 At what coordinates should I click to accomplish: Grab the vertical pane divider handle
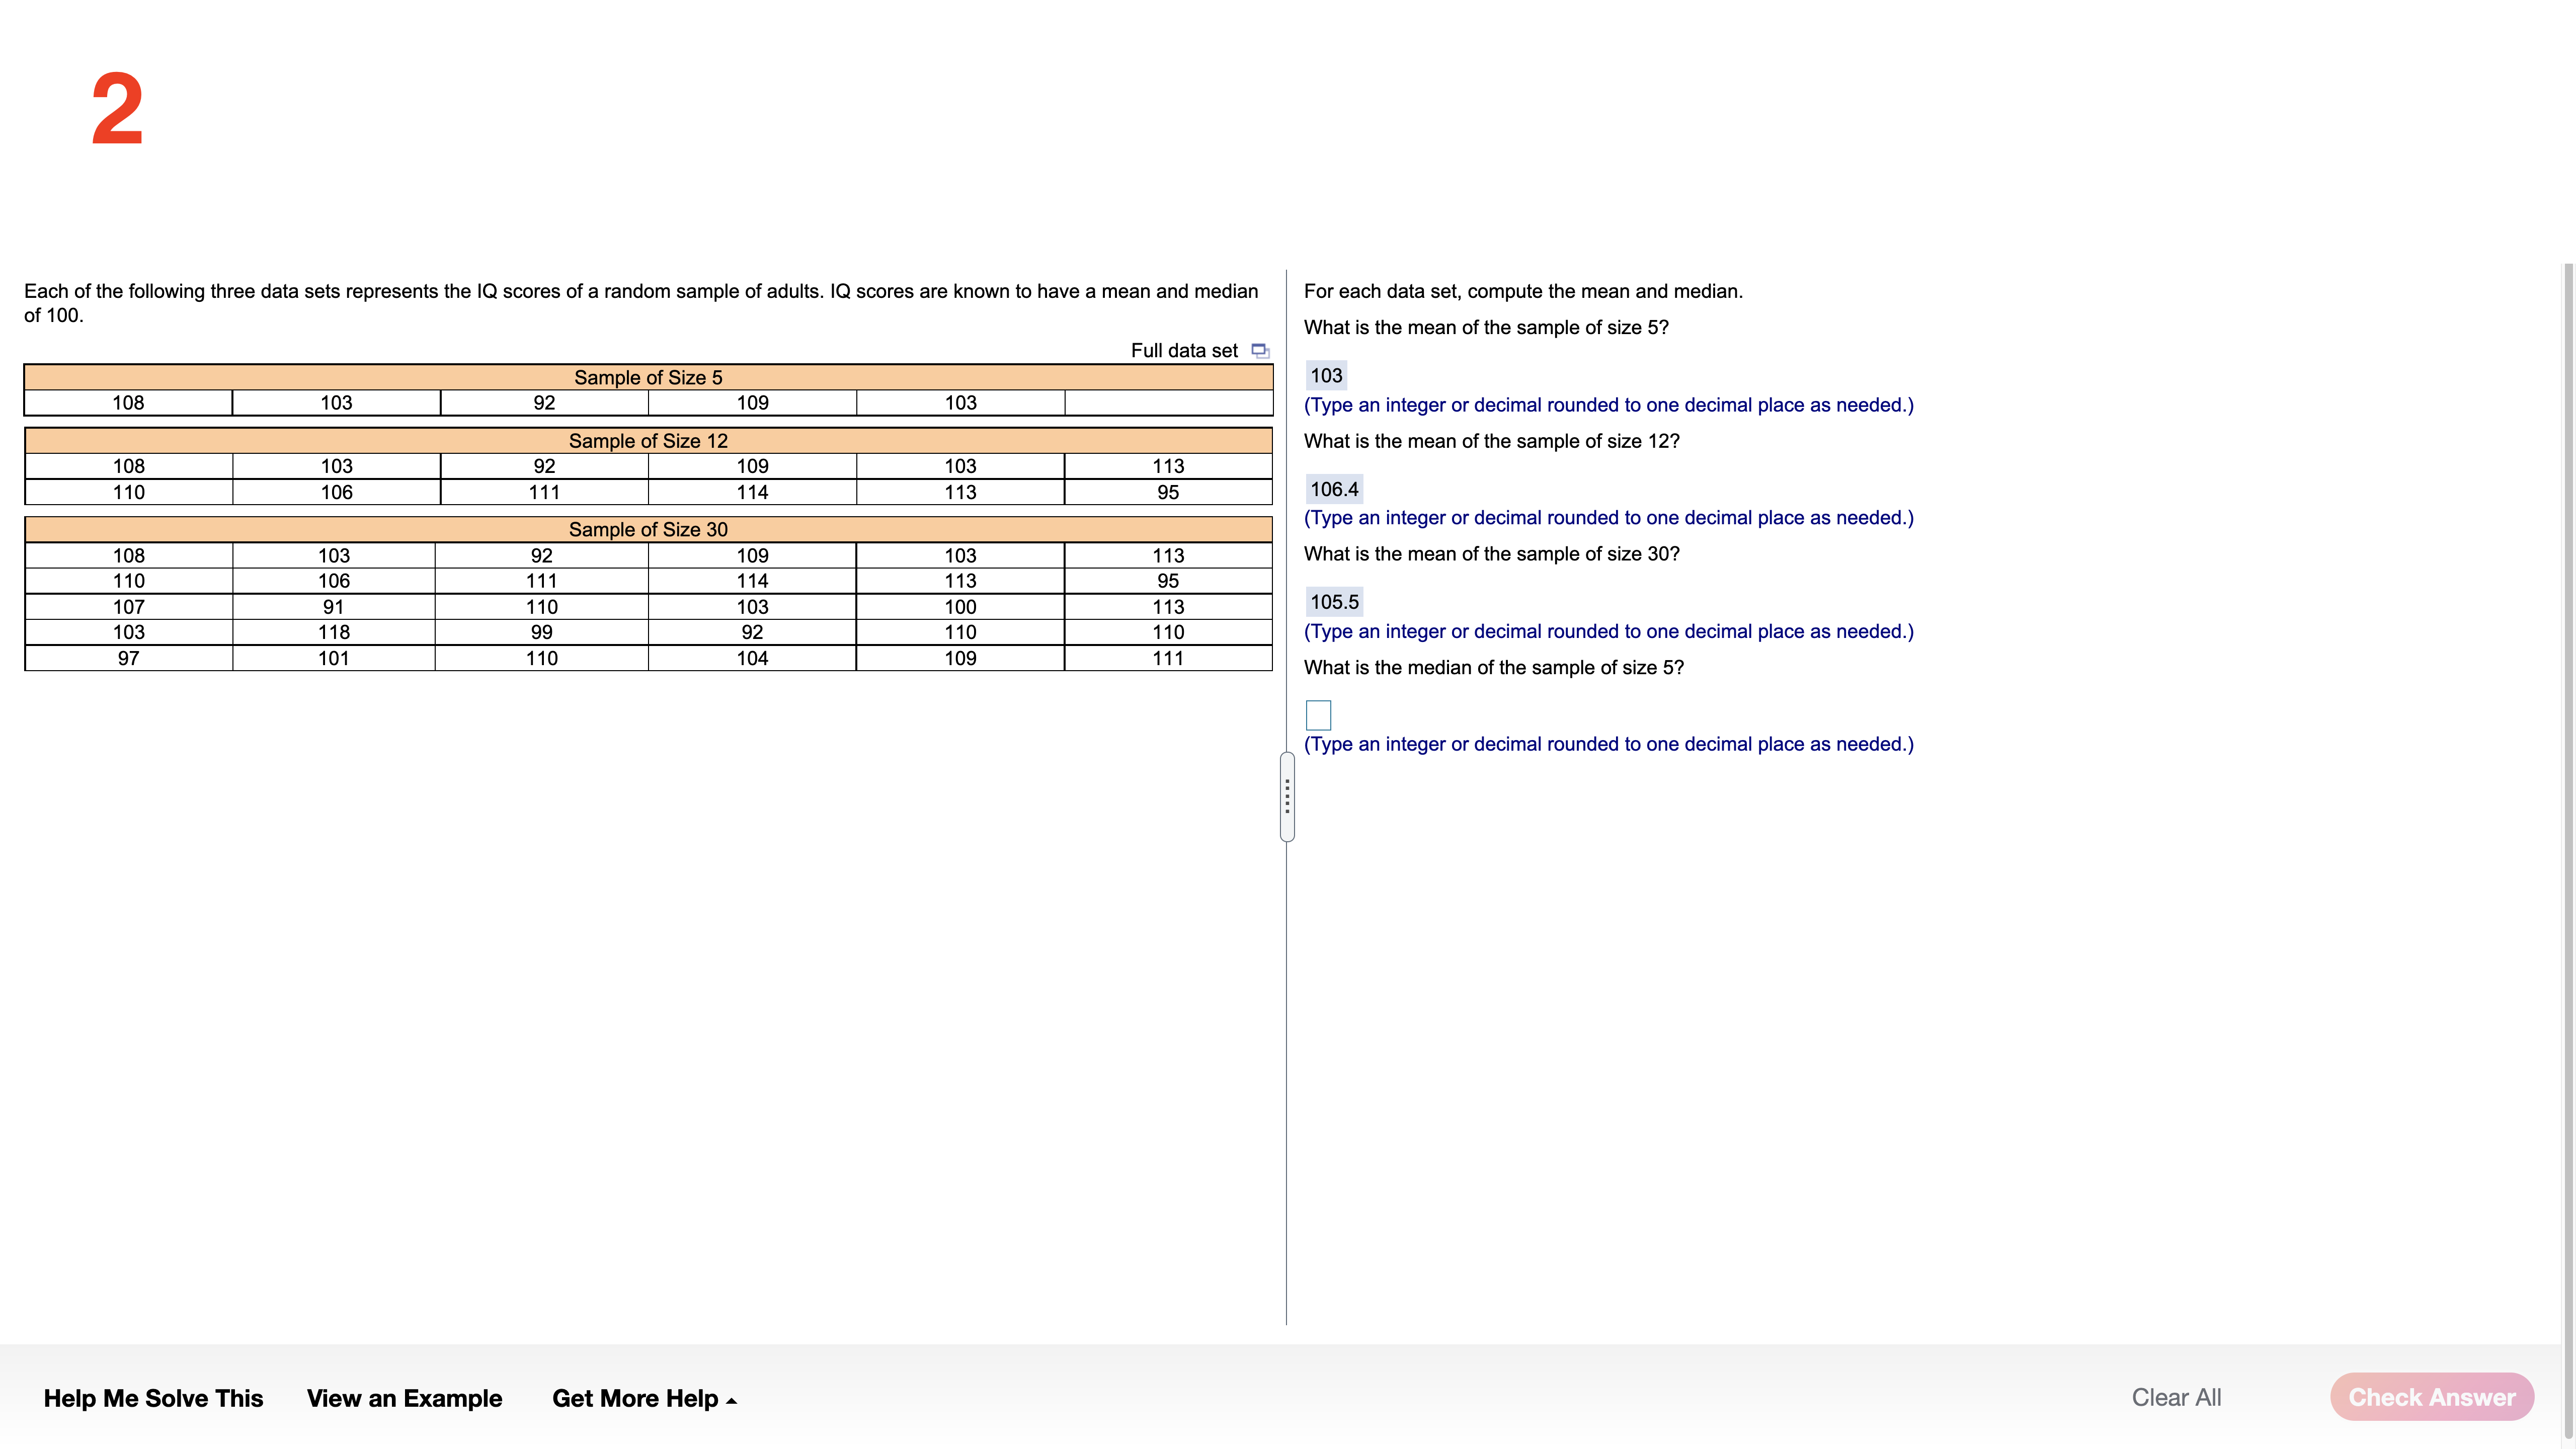[1287, 796]
